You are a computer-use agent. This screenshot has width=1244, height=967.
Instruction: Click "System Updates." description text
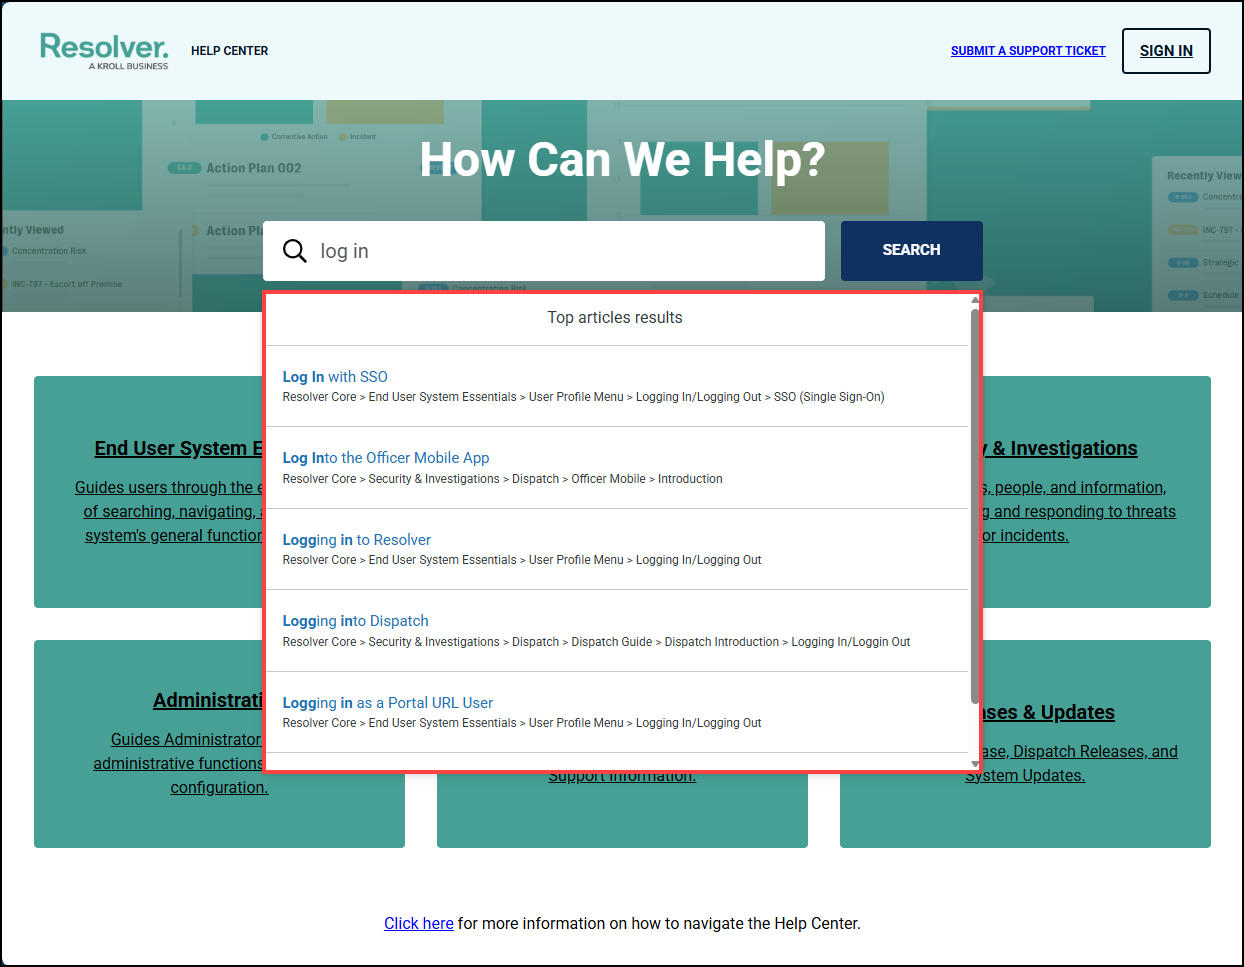pyautogui.click(x=1025, y=775)
